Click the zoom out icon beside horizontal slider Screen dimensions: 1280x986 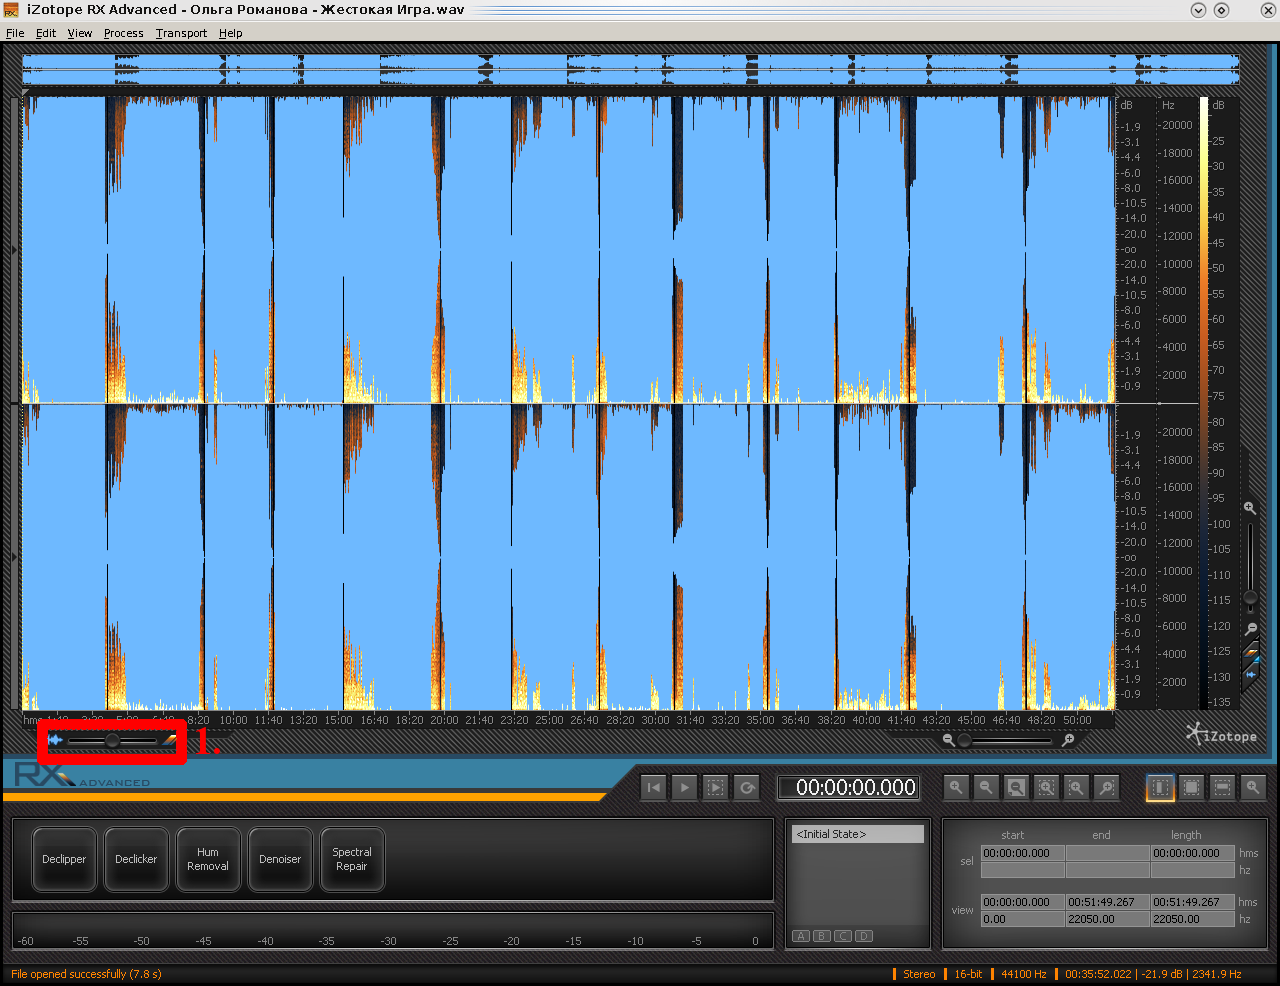pyautogui.click(x=948, y=740)
